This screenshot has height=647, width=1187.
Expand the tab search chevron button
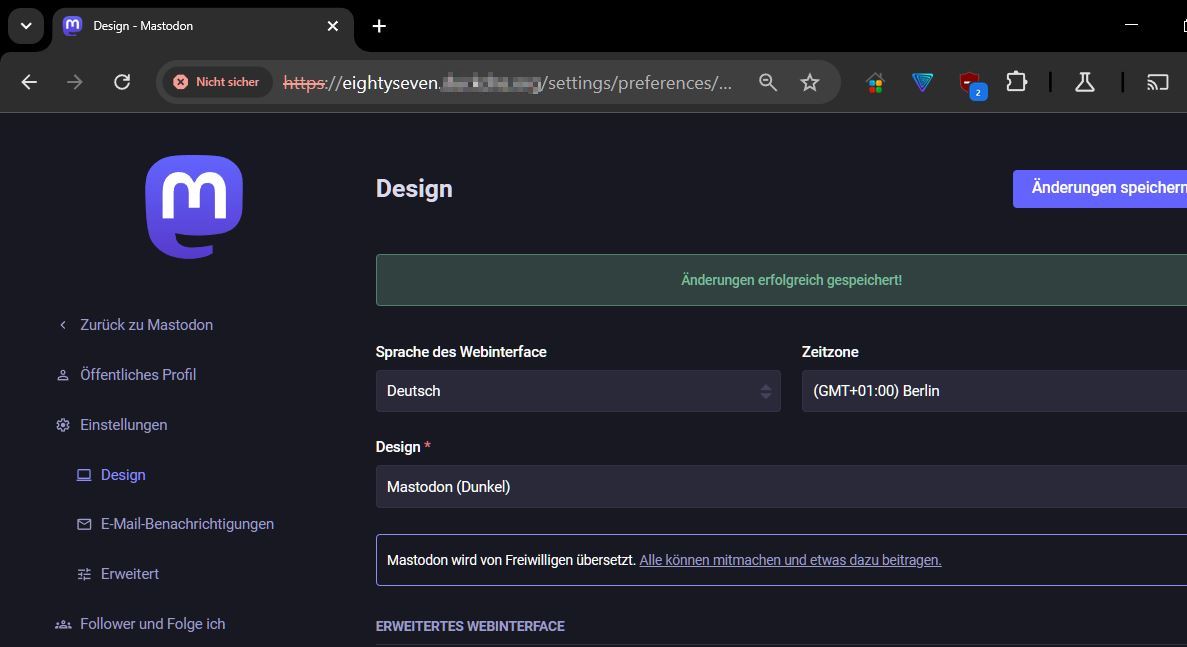[x=26, y=26]
